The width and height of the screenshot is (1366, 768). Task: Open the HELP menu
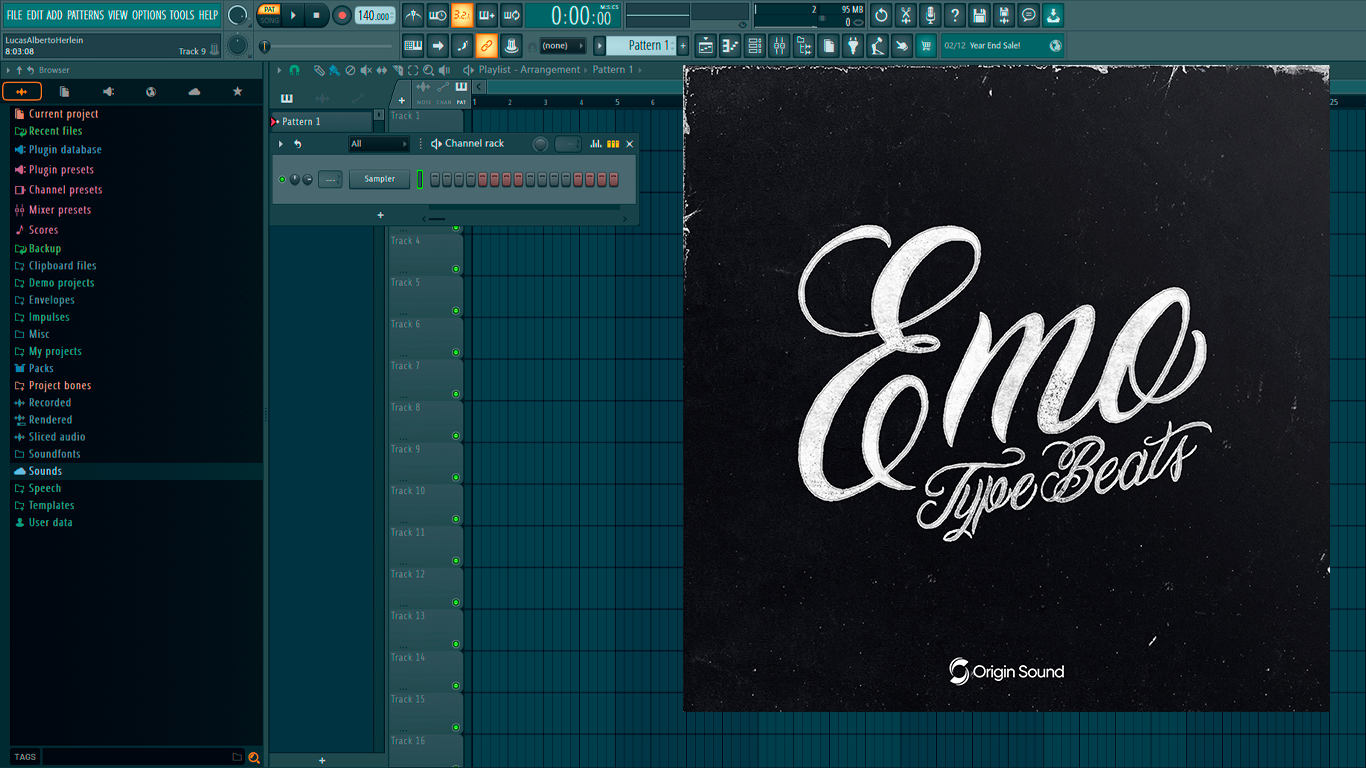coord(208,15)
